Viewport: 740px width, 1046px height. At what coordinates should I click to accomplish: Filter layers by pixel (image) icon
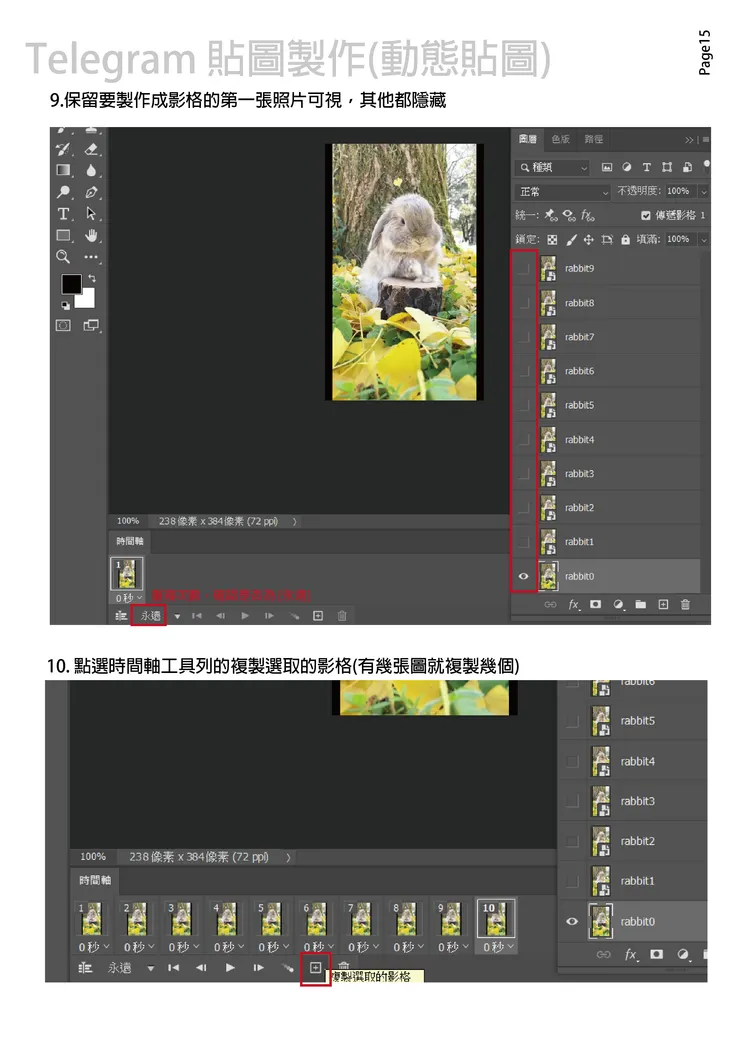coord(607,167)
